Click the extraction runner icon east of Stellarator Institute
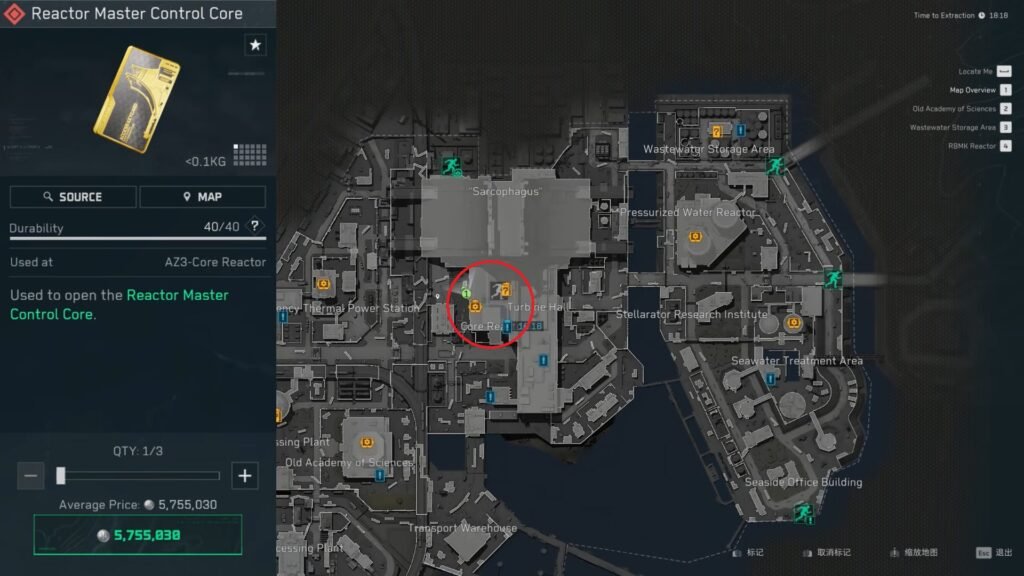Viewport: 1024px width, 576px height. (833, 279)
